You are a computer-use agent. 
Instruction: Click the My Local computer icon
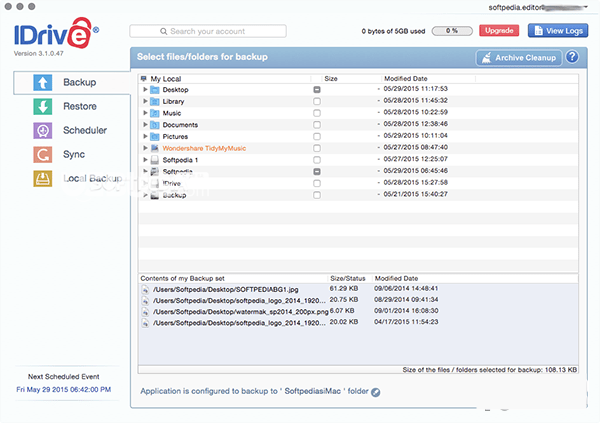[x=143, y=78]
